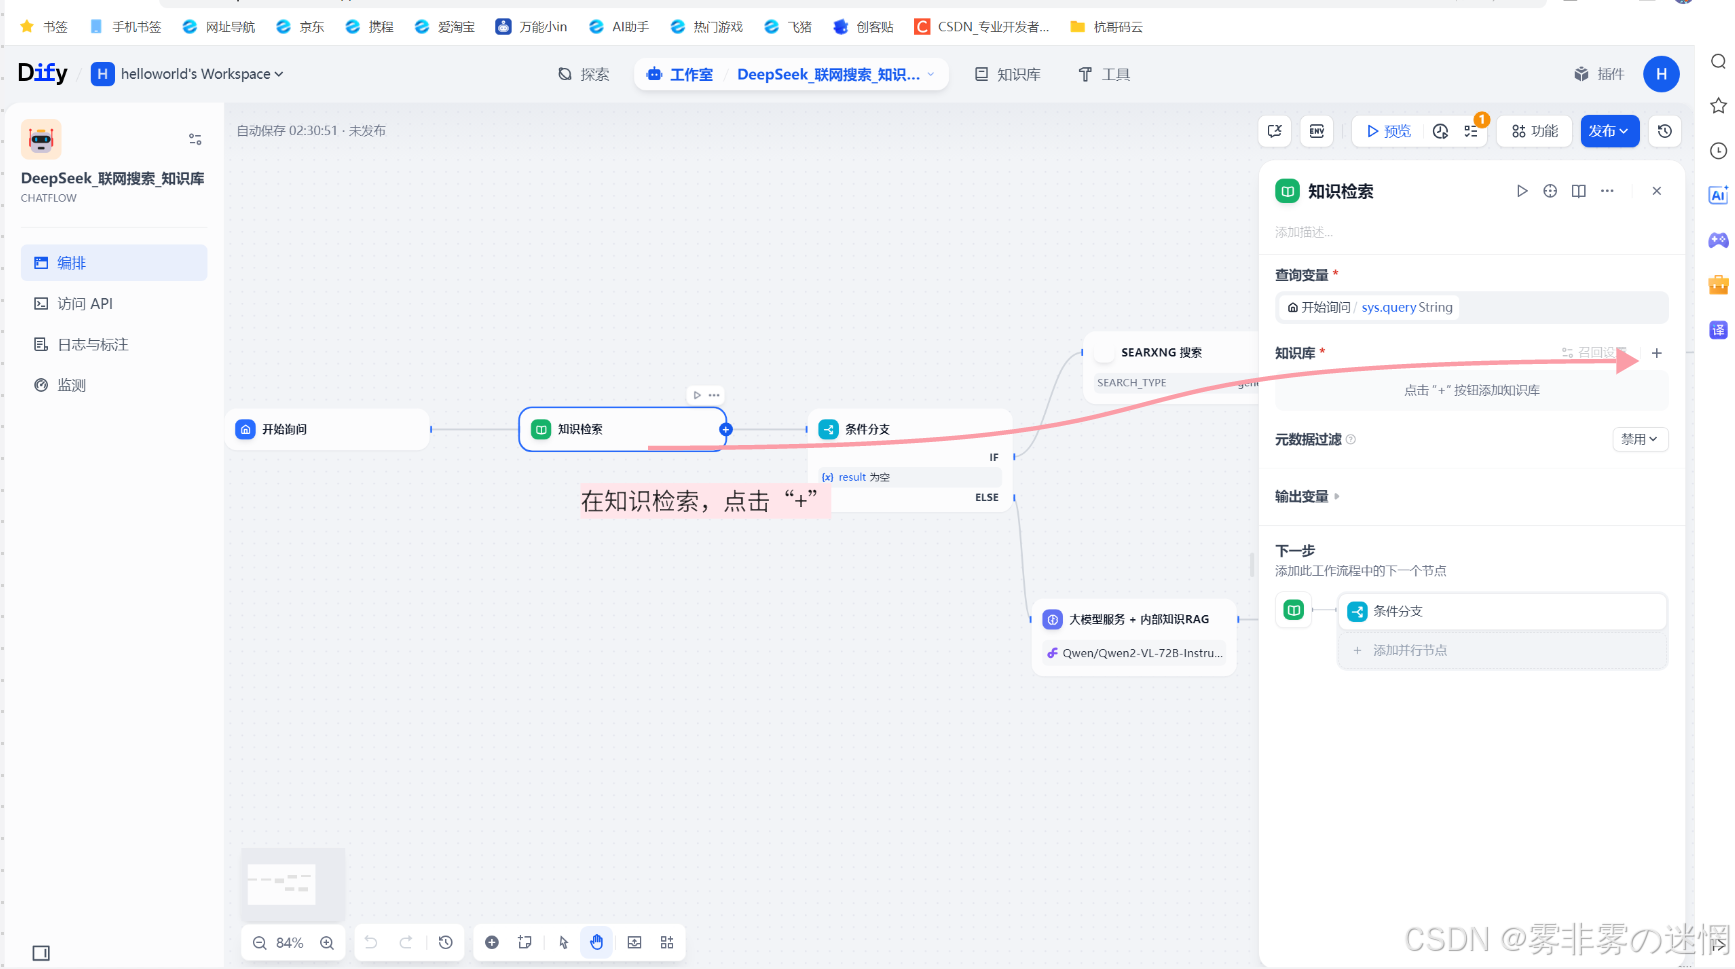Open browser sidebar translate icon

[1718, 330]
